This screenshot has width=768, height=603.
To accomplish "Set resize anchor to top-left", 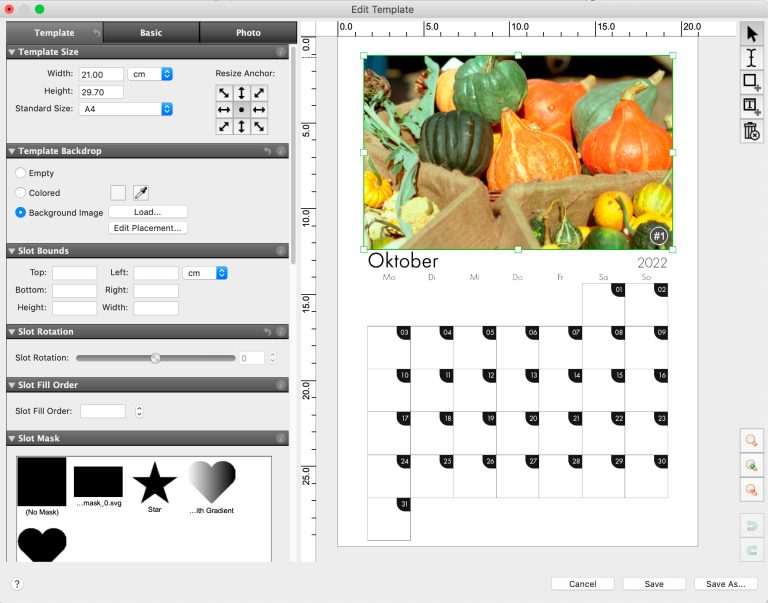I will (x=224, y=93).
